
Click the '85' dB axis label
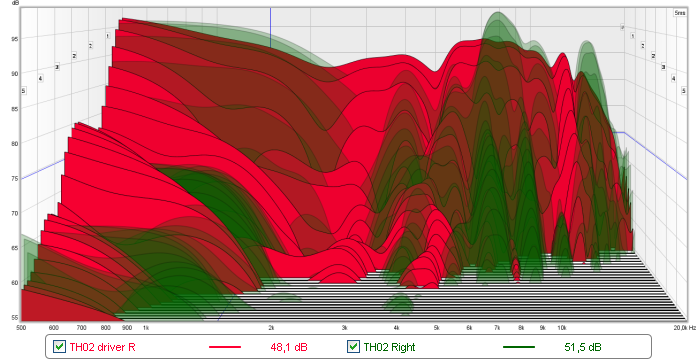[15, 108]
